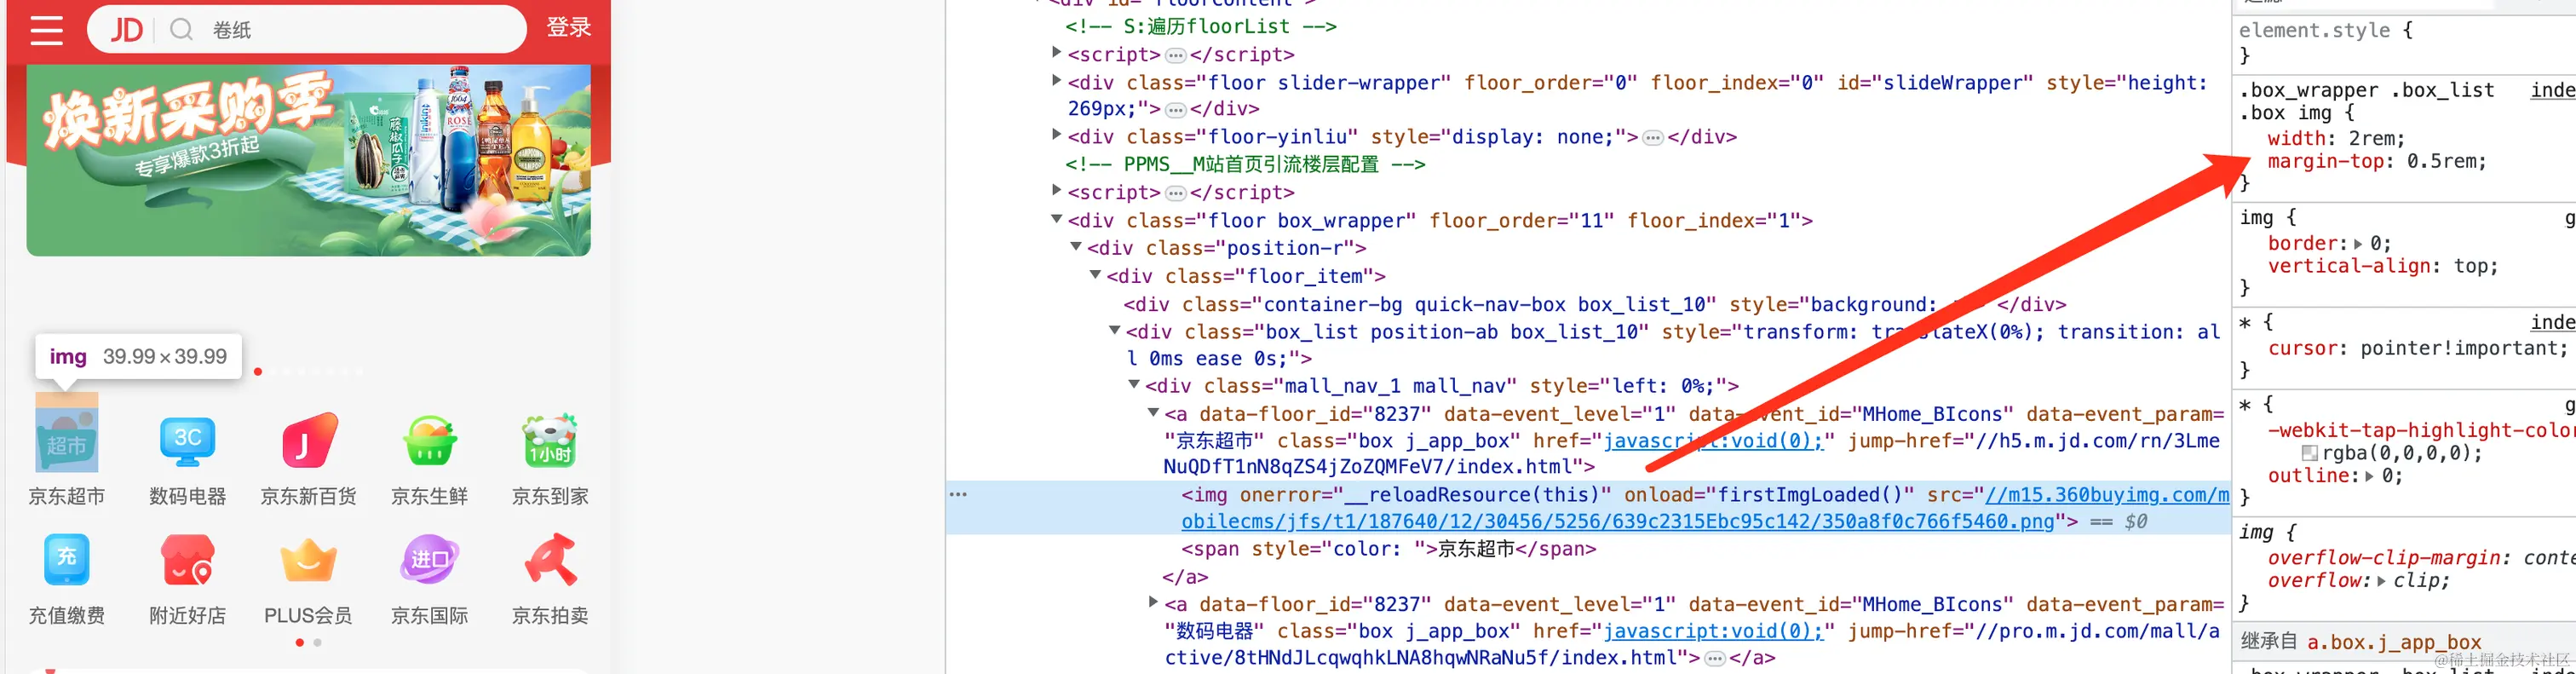The height and width of the screenshot is (674, 2576).
Task: Collapse the position-r div
Action: point(1076,246)
